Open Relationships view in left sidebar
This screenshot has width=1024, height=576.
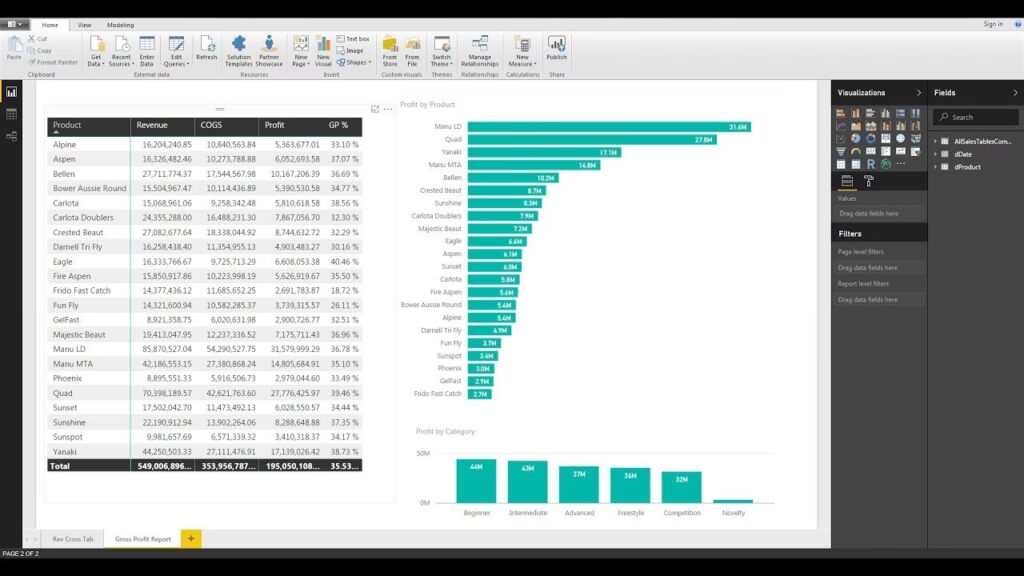[11, 135]
